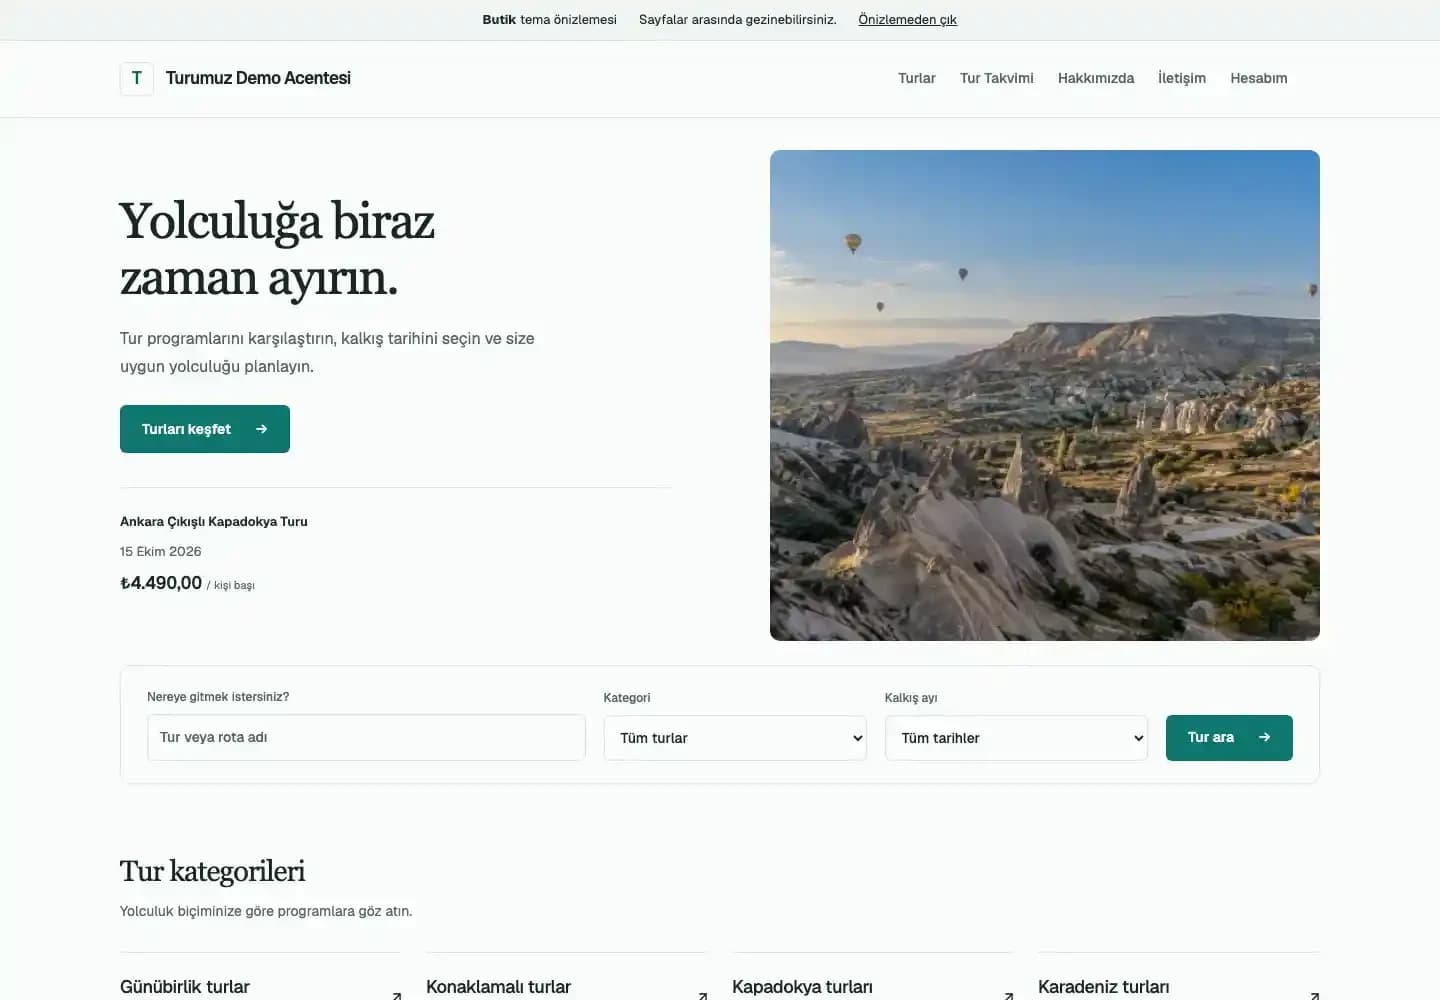
Task: Open the Turlar menu item
Action: 917,78
